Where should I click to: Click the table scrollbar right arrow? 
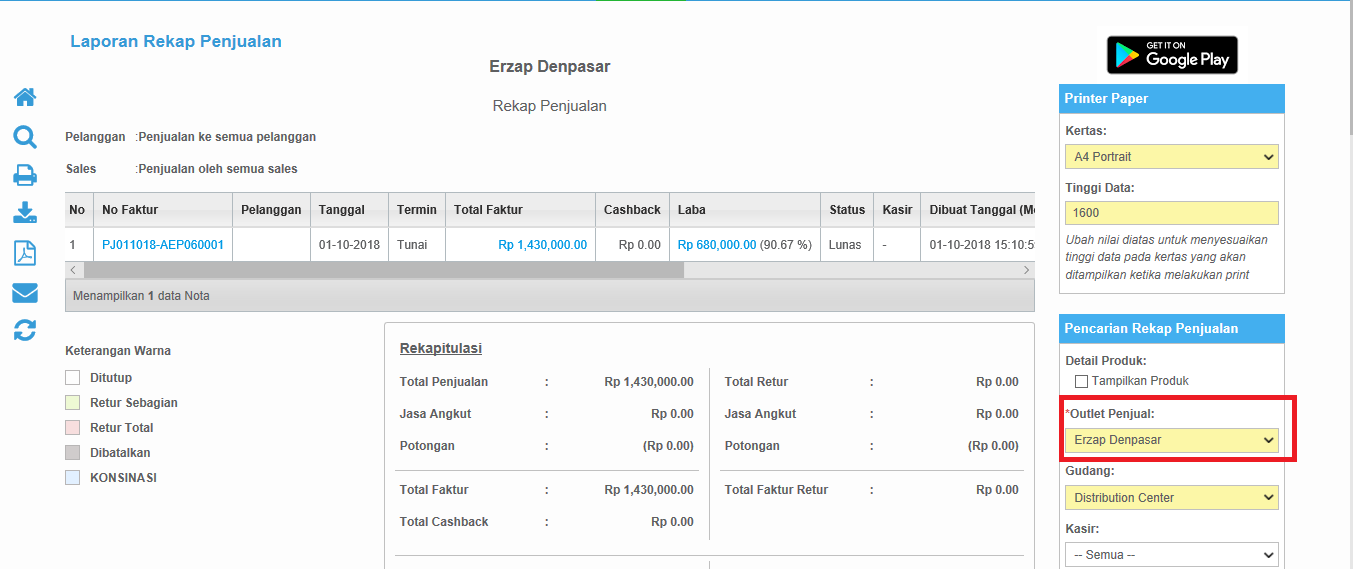pyautogui.click(x=1026, y=270)
